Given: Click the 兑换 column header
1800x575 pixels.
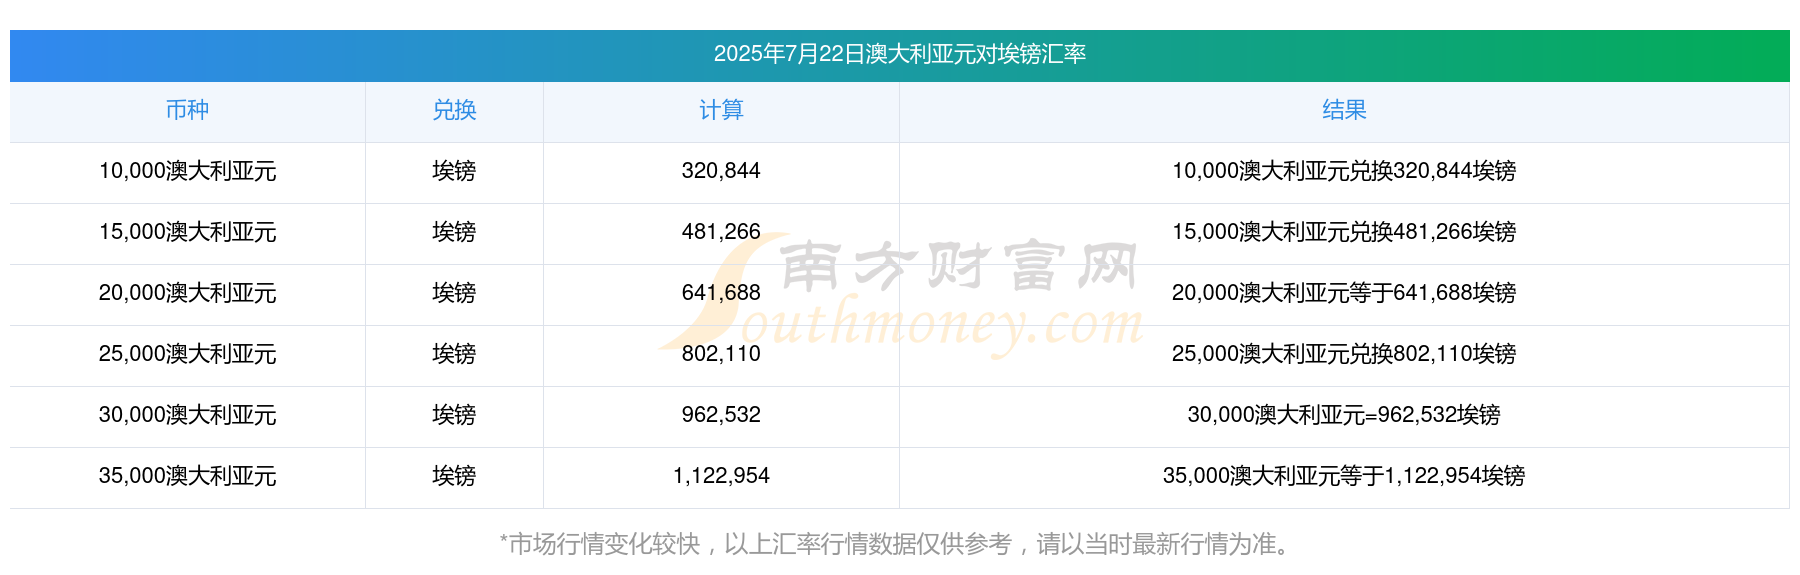Looking at the screenshot, I should (454, 110).
